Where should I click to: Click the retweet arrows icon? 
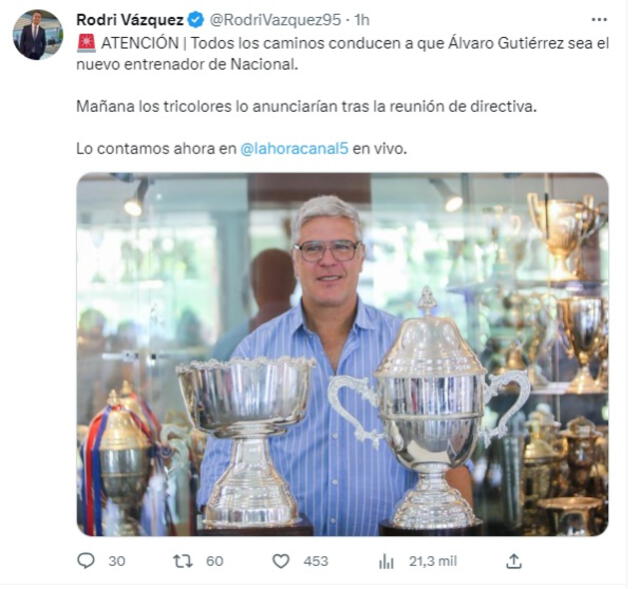tap(182, 561)
